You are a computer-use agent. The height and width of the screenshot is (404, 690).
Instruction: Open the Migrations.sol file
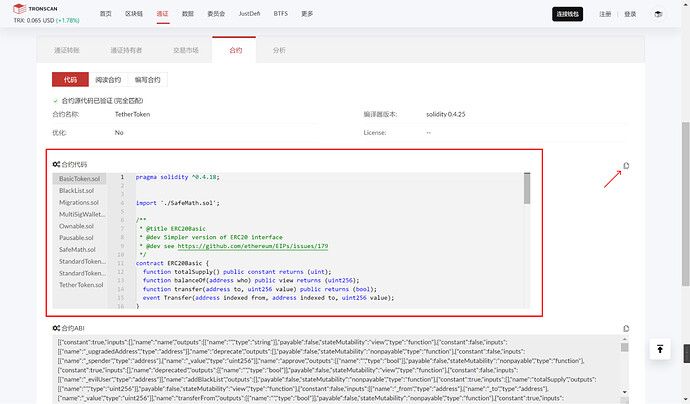(79, 202)
